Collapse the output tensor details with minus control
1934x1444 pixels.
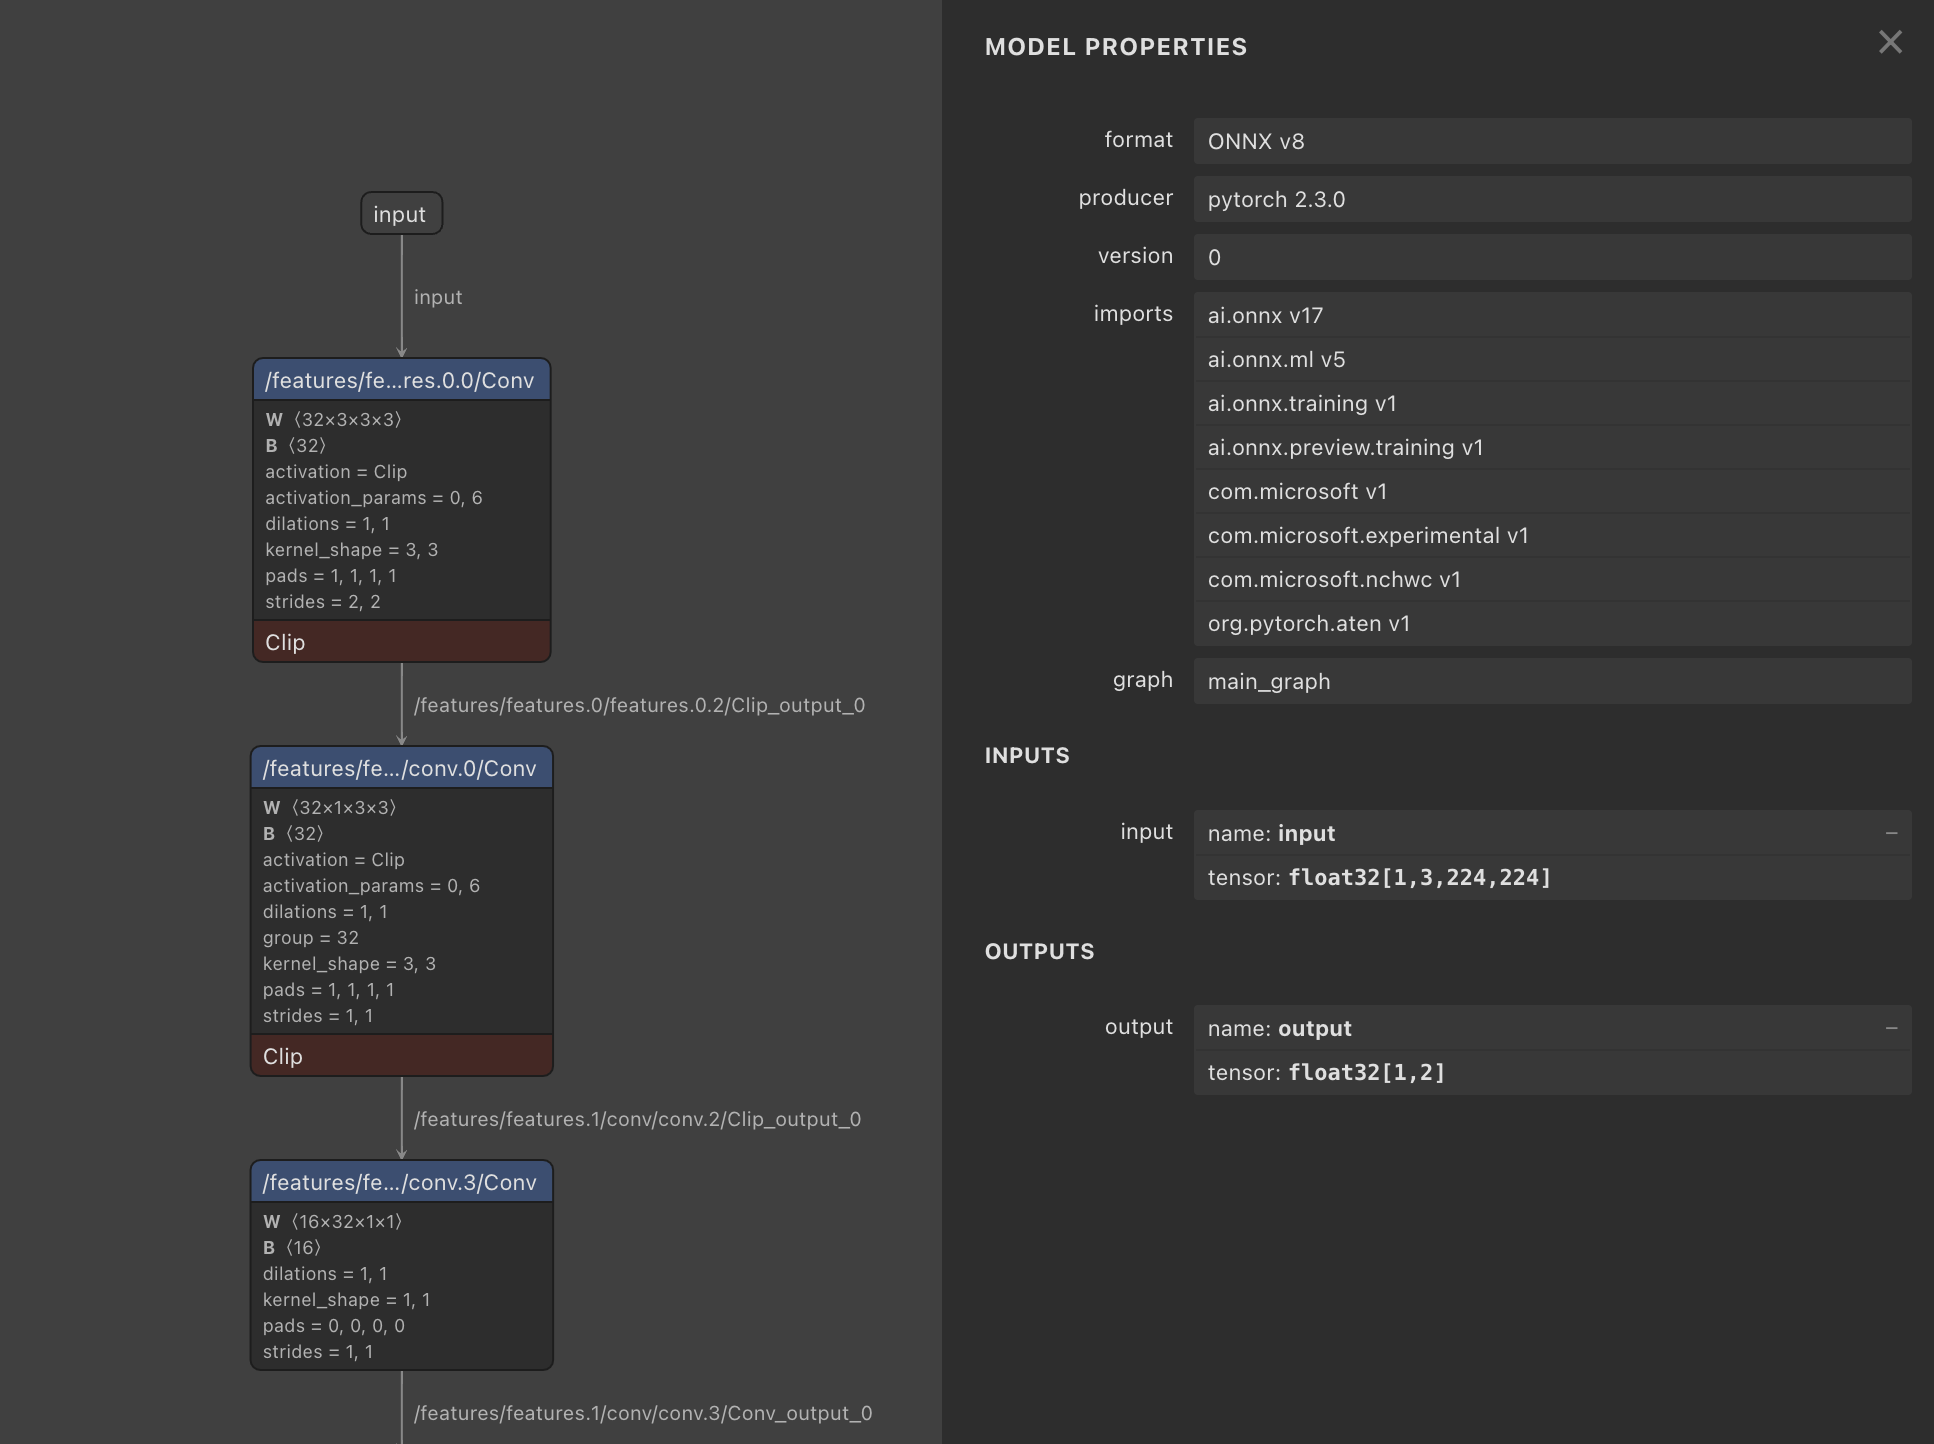tap(1891, 1027)
